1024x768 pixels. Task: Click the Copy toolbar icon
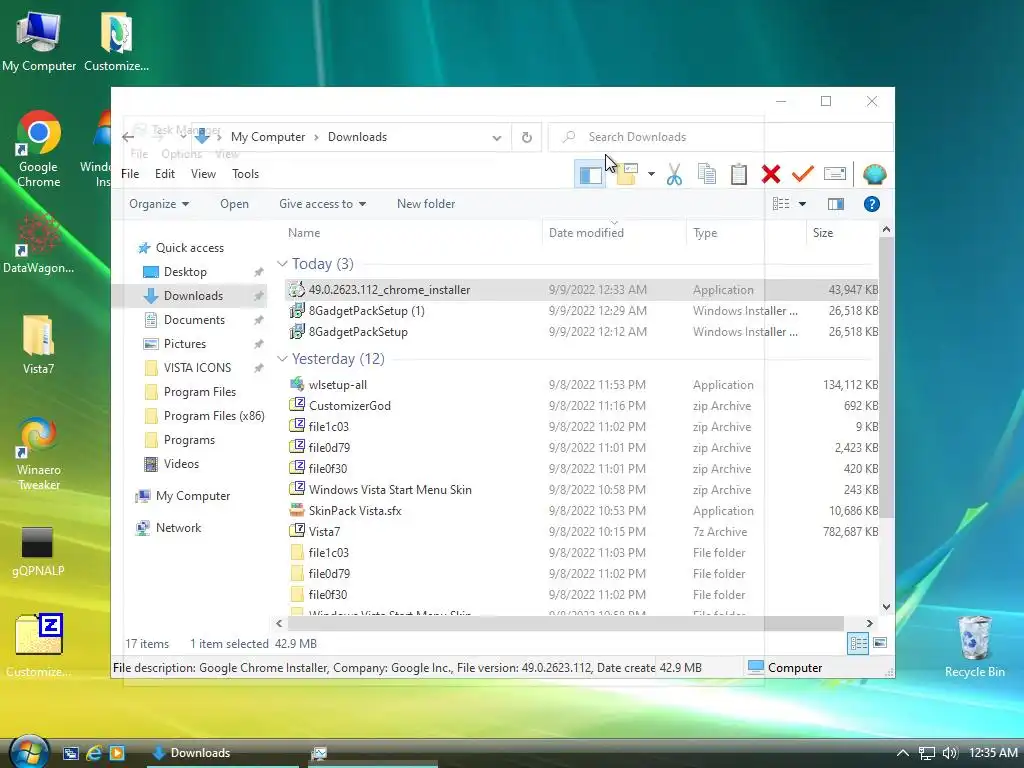pos(707,174)
